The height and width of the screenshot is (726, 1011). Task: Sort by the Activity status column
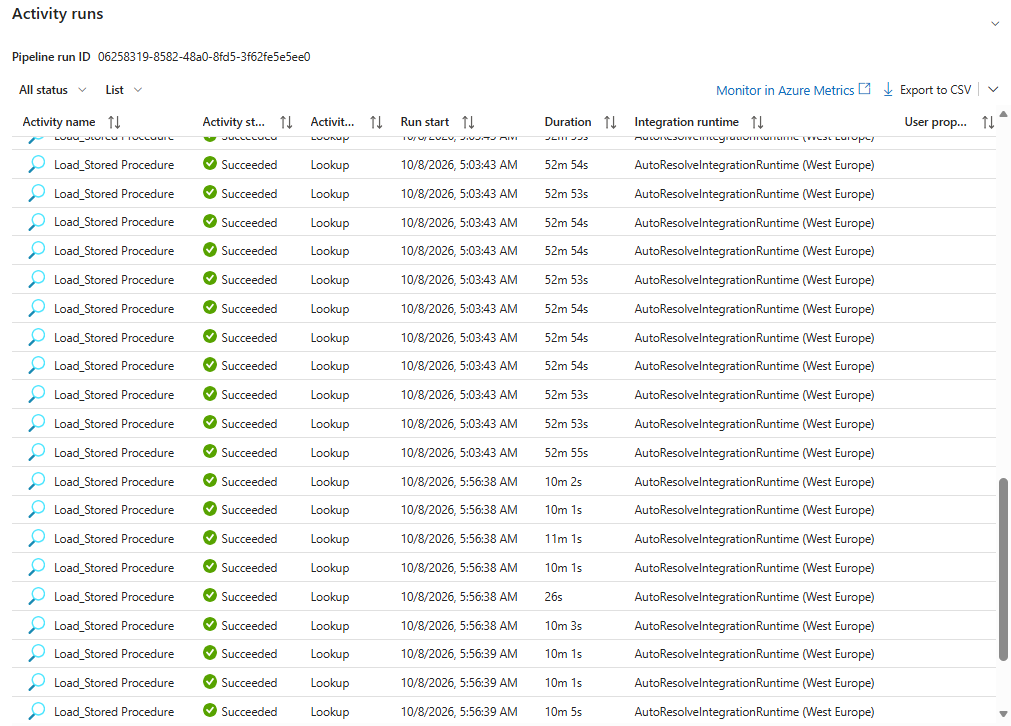(x=286, y=122)
